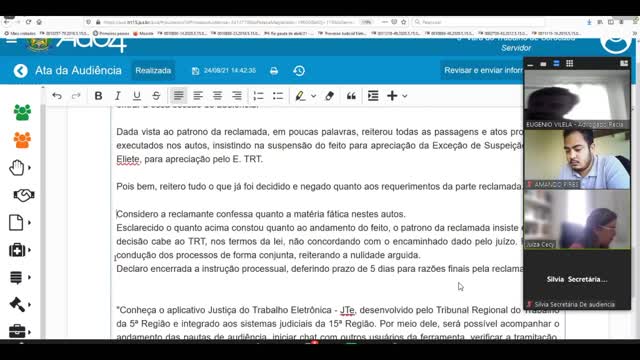The height and width of the screenshot is (360, 640).
Task: Open the highlighter color dropdown arrow
Action: click(313, 96)
